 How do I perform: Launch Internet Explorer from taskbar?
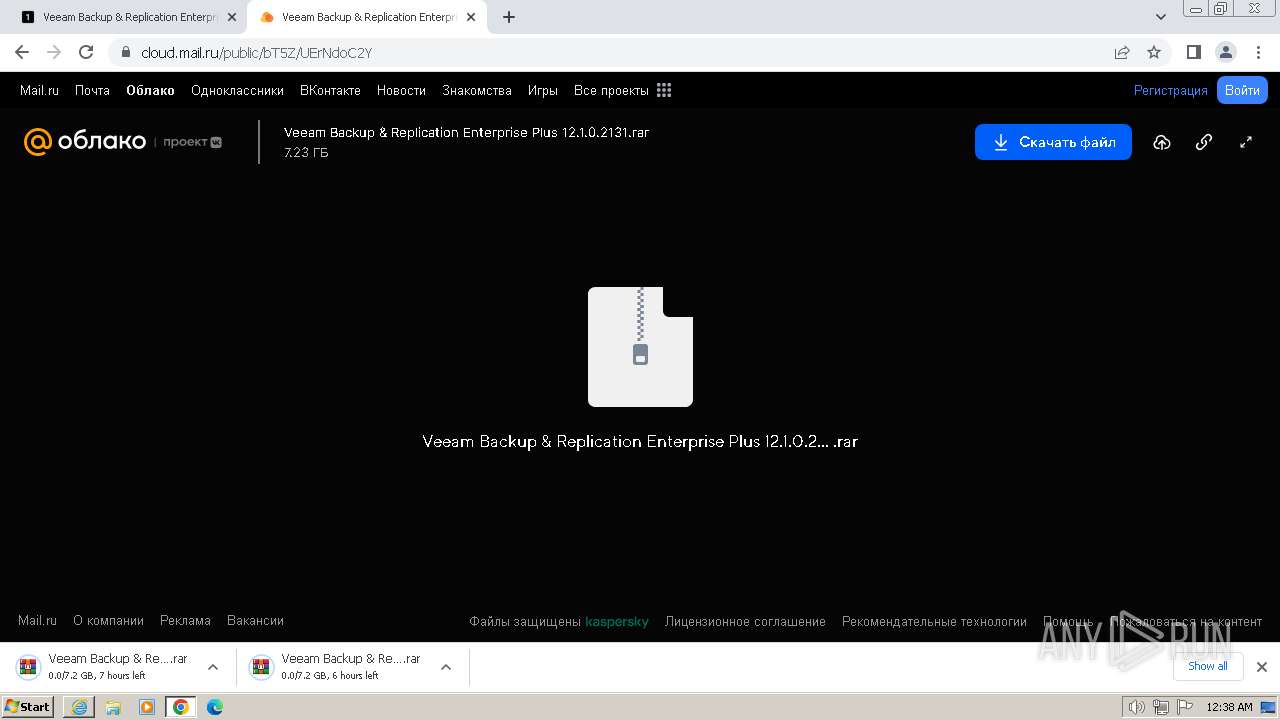tap(79, 707)
